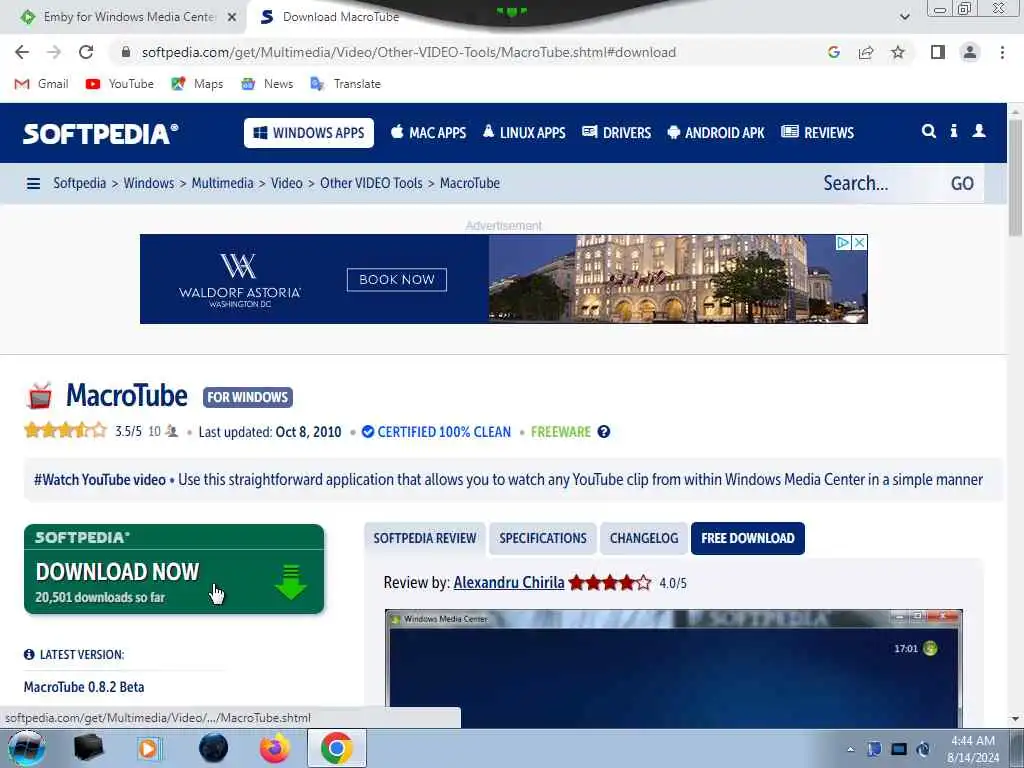Click the AdChoices icon on Waldorf Astoria ad
The image size is (1024, 768).
tap(843, 242)
